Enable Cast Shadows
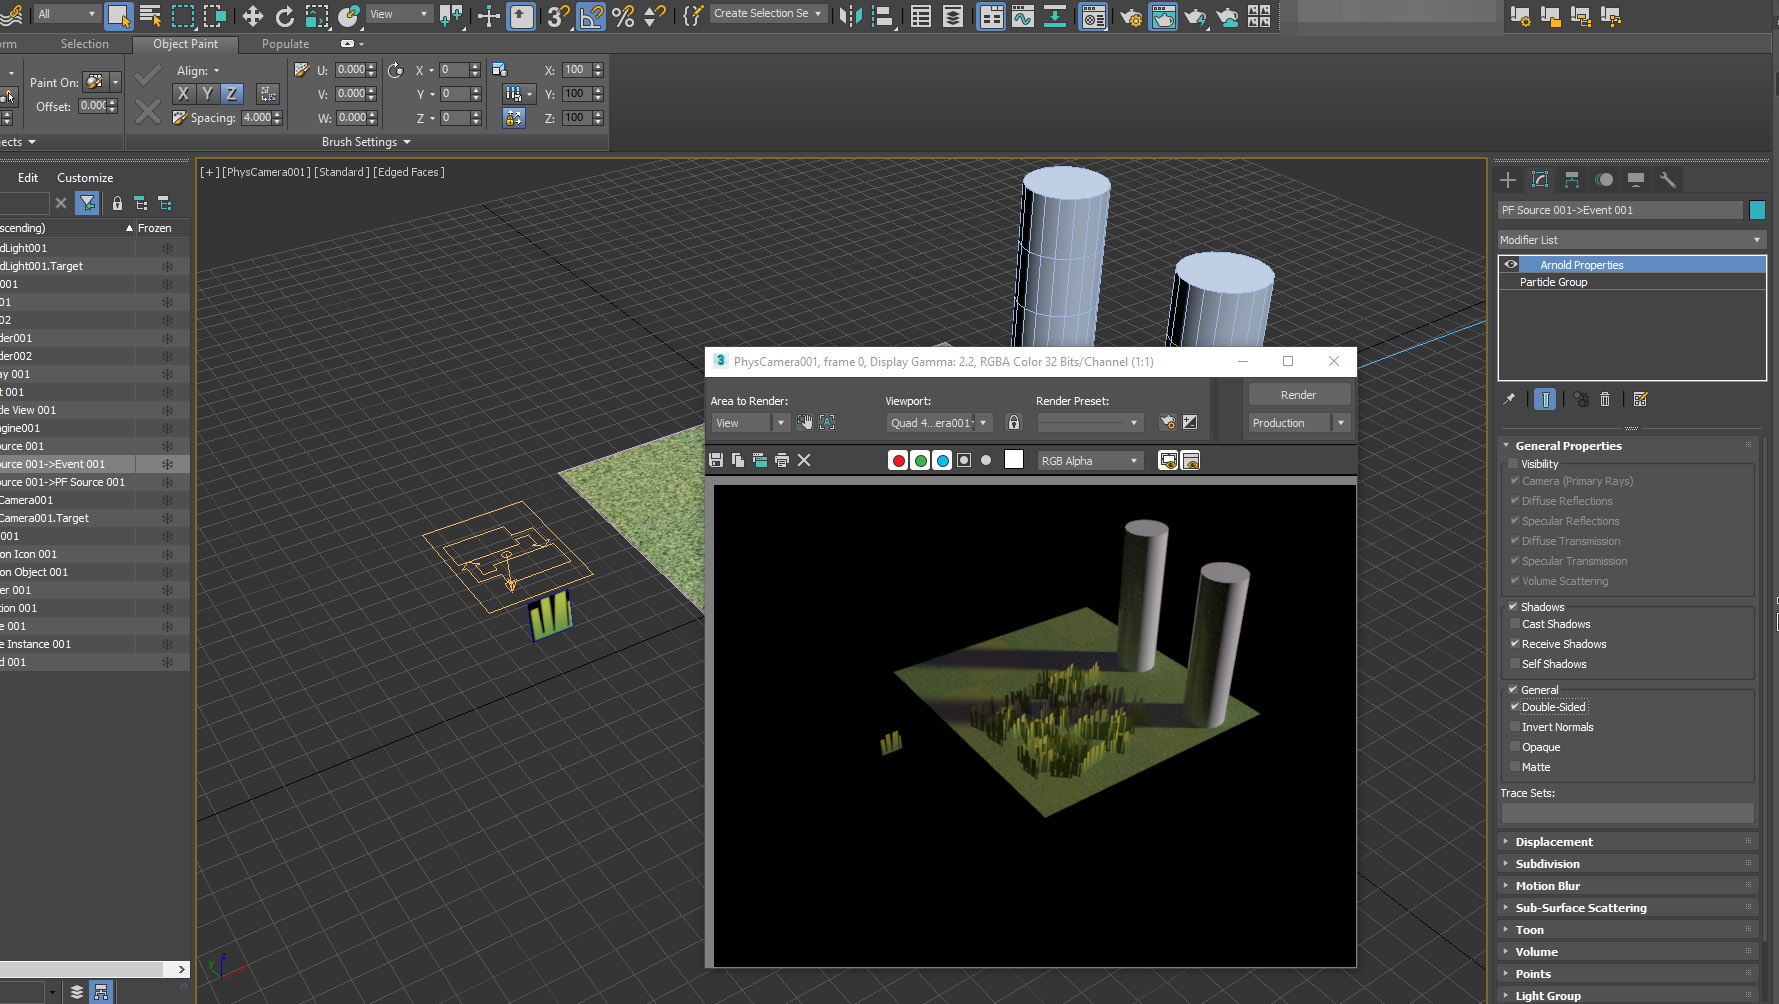This screenshot has width=1779, height=1004. coord(1515,624)
